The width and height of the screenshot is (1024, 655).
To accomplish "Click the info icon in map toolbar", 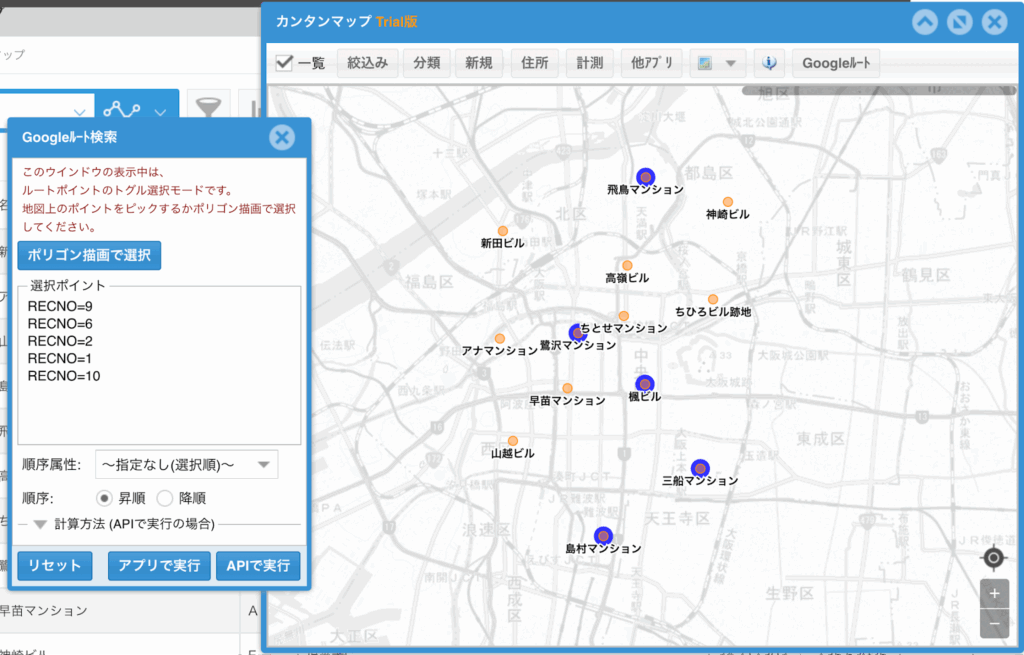I will (x=770, y=63).
